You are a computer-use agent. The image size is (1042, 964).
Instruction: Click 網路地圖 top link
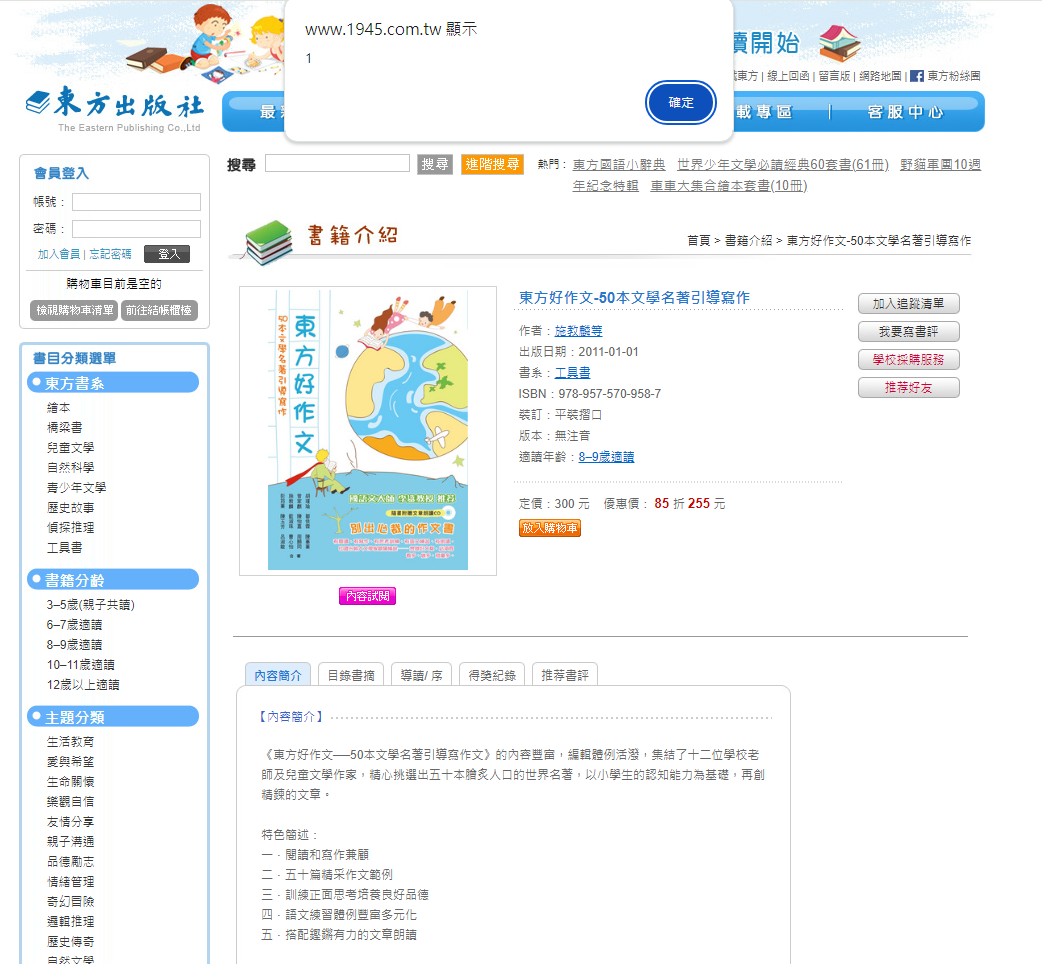[880, 76]
